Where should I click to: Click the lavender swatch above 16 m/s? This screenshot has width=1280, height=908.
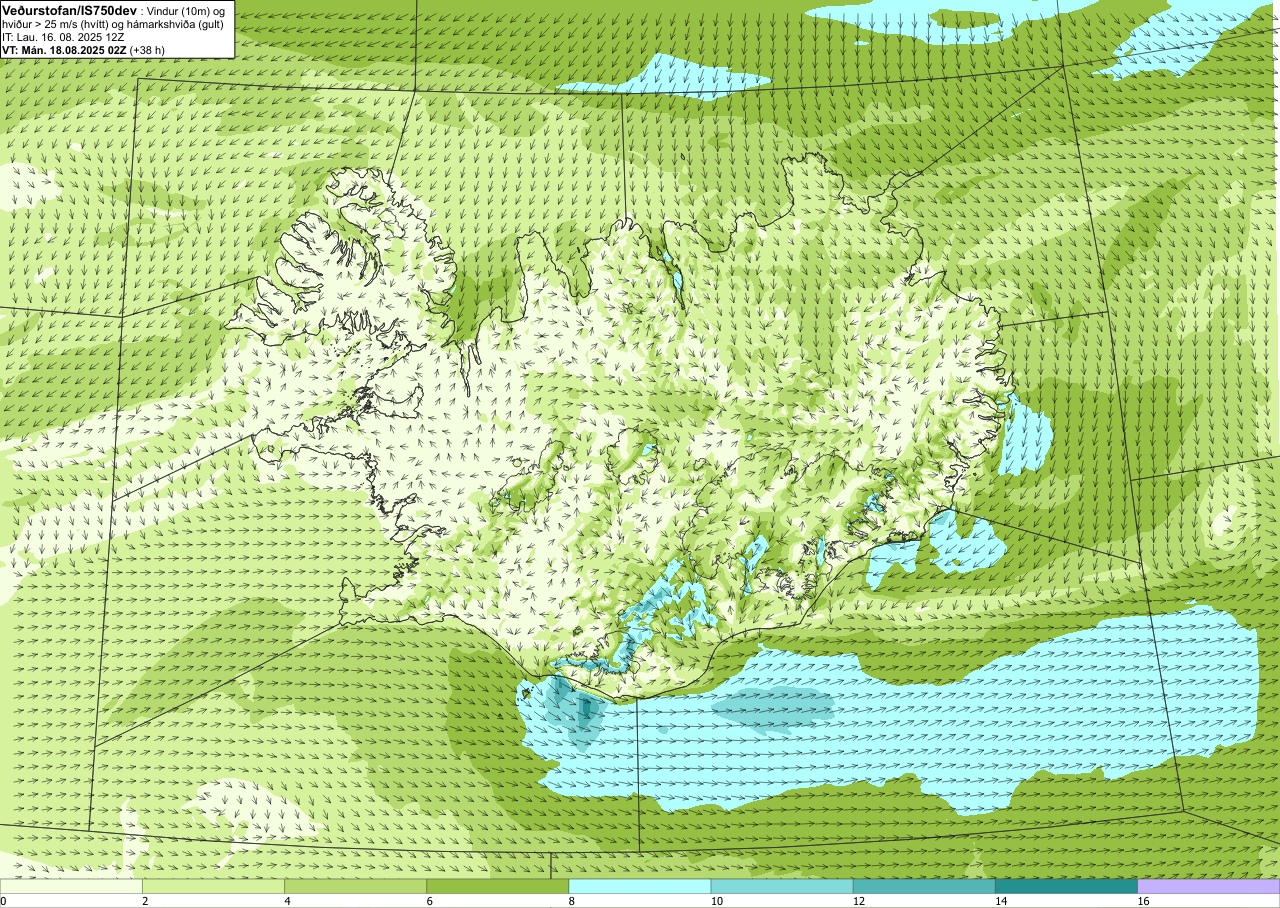[x=1209, y=886]
